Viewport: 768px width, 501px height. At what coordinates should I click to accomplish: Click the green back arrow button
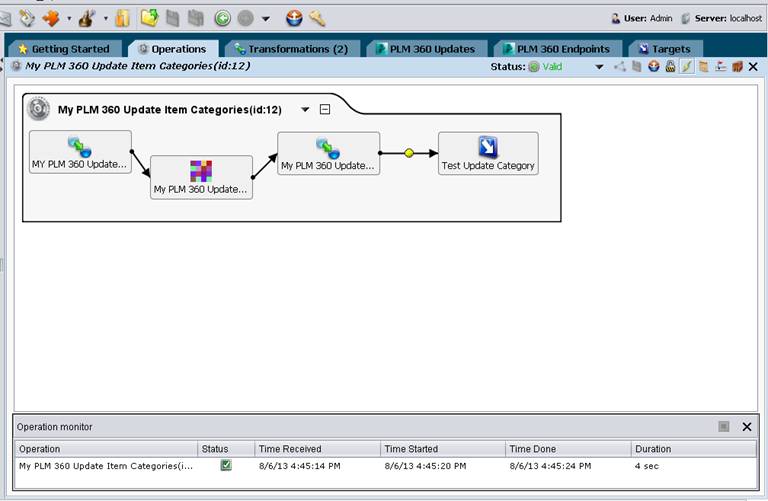pyautogui.click(x=223, y=19)
